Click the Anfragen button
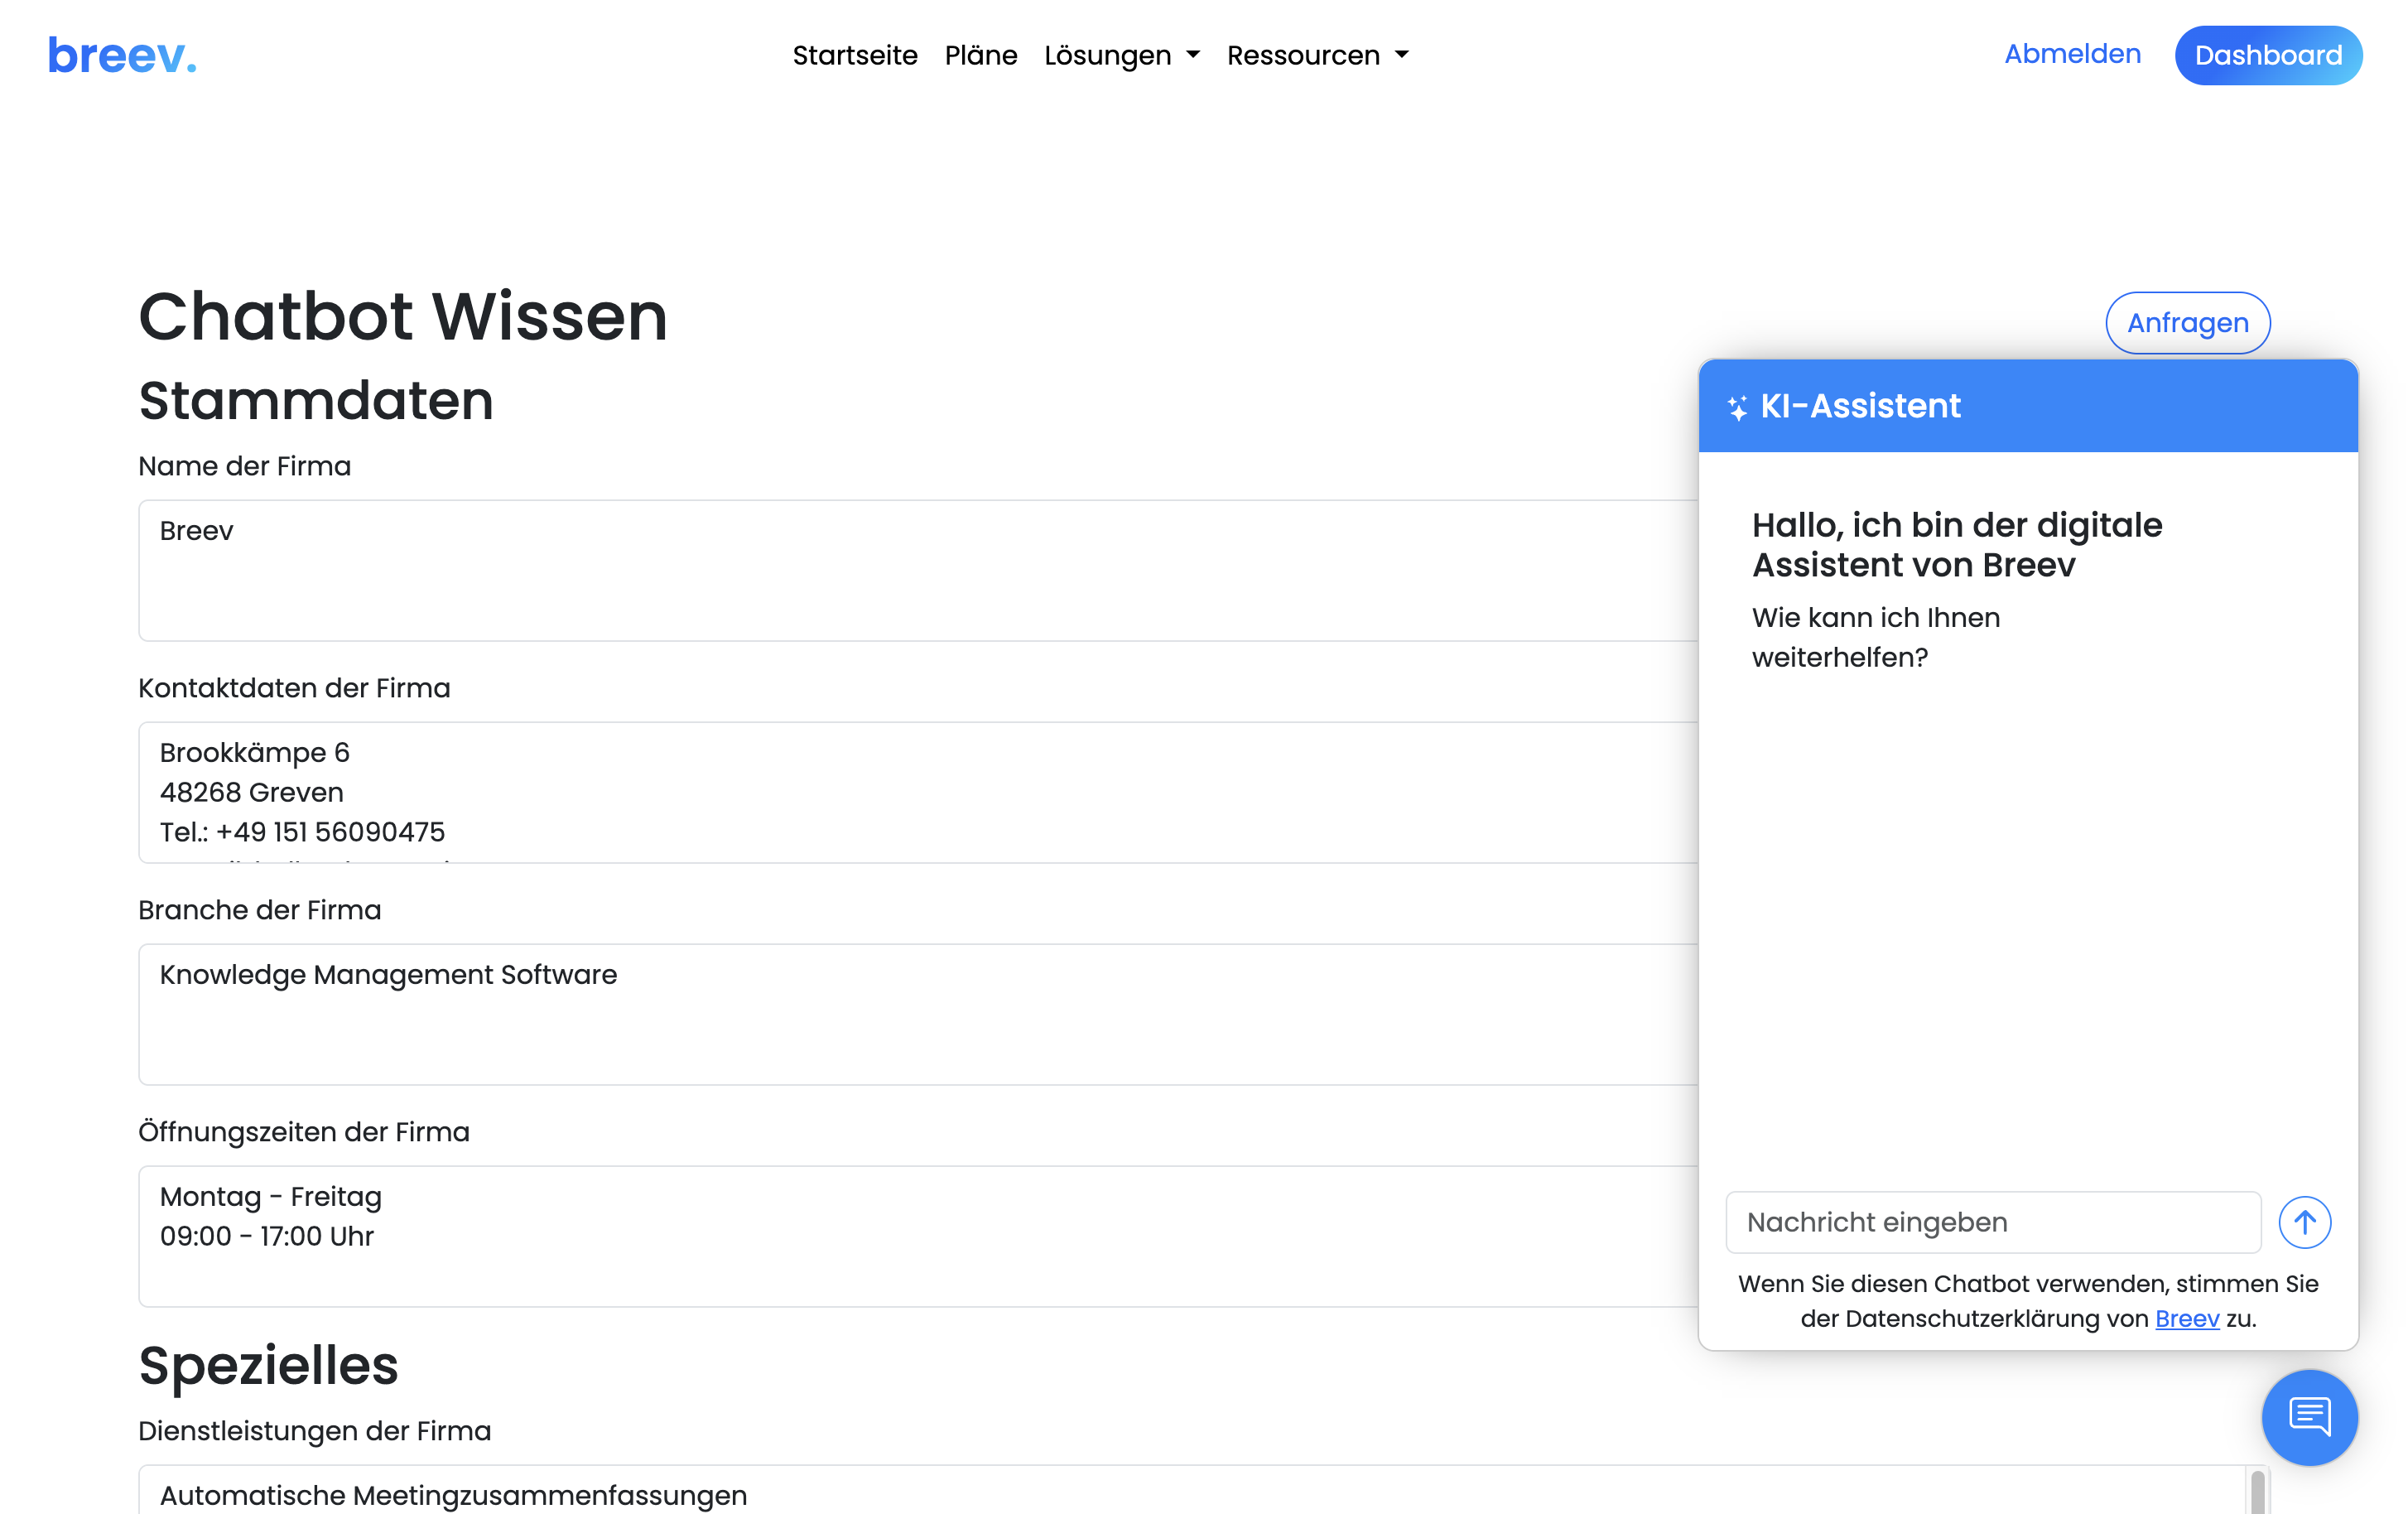Screen dimensions: 2408x1514 [x=2187, y=322]
